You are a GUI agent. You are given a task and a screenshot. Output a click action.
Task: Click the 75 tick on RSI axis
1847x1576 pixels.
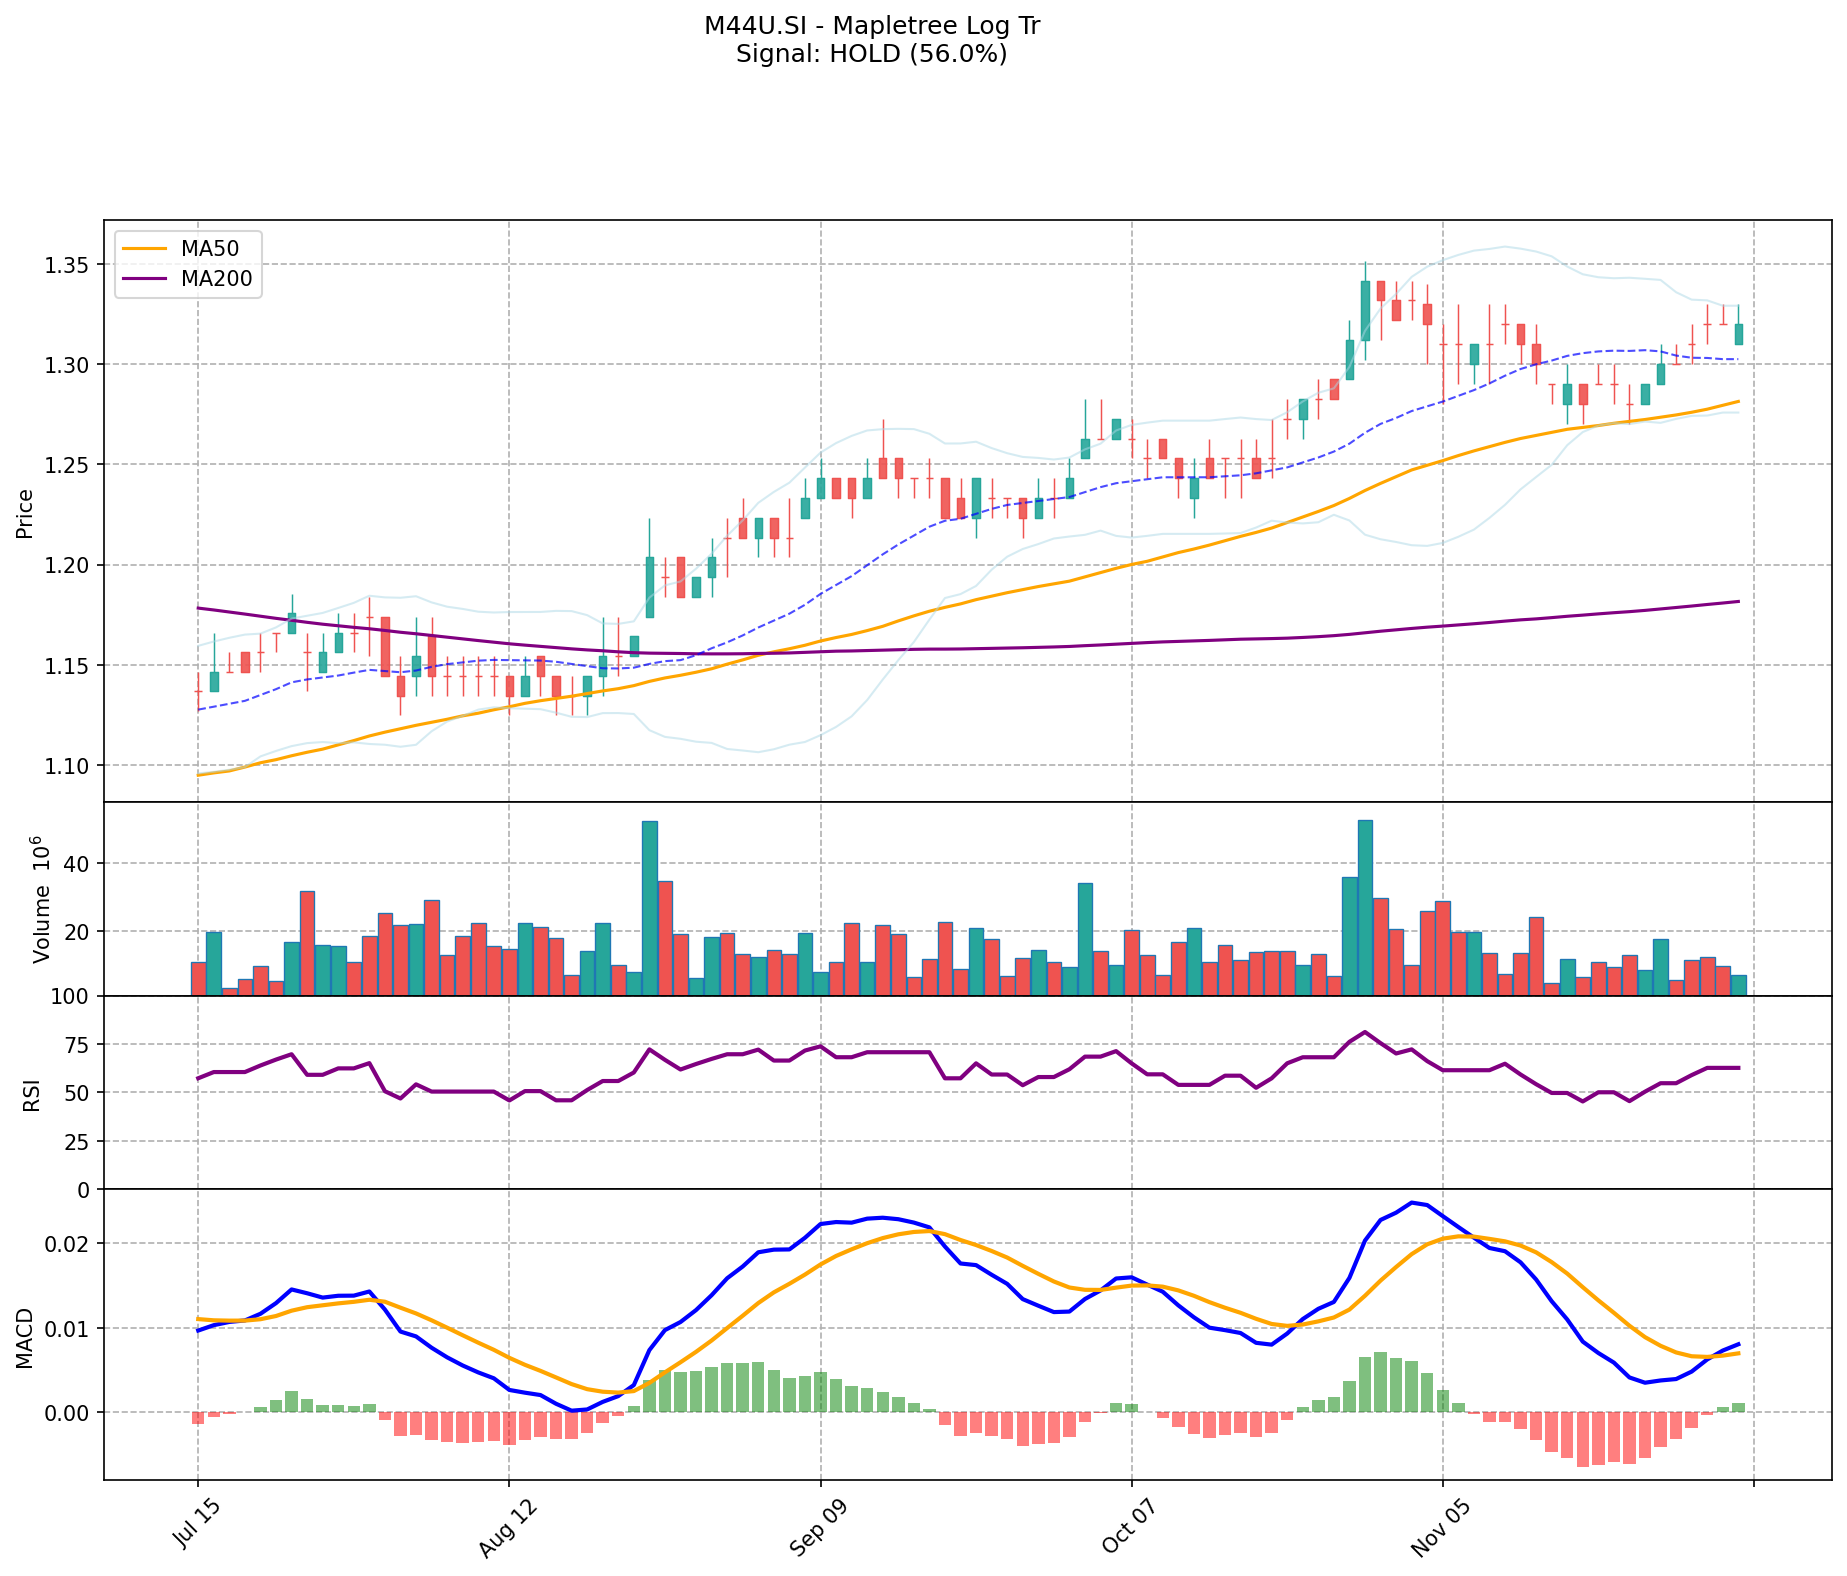coord(77,1045)
